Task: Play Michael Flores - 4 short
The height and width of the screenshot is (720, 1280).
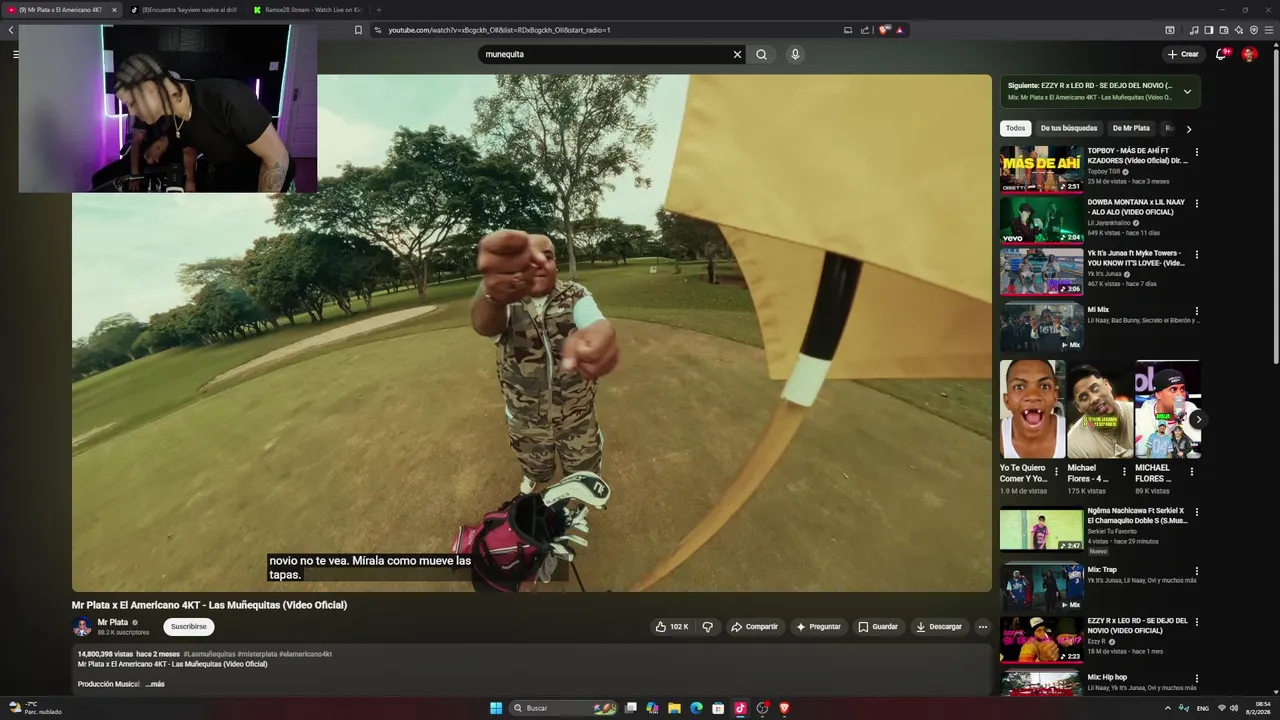Action: click(1099, 409)
